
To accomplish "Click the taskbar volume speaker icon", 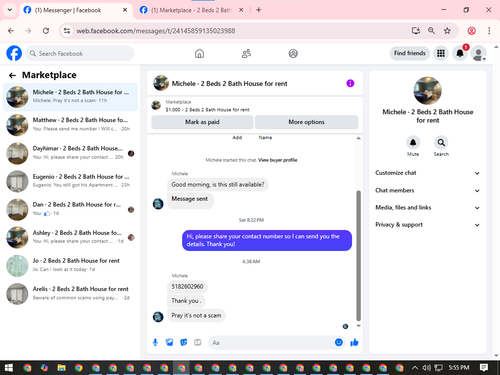I will point(426,368).
